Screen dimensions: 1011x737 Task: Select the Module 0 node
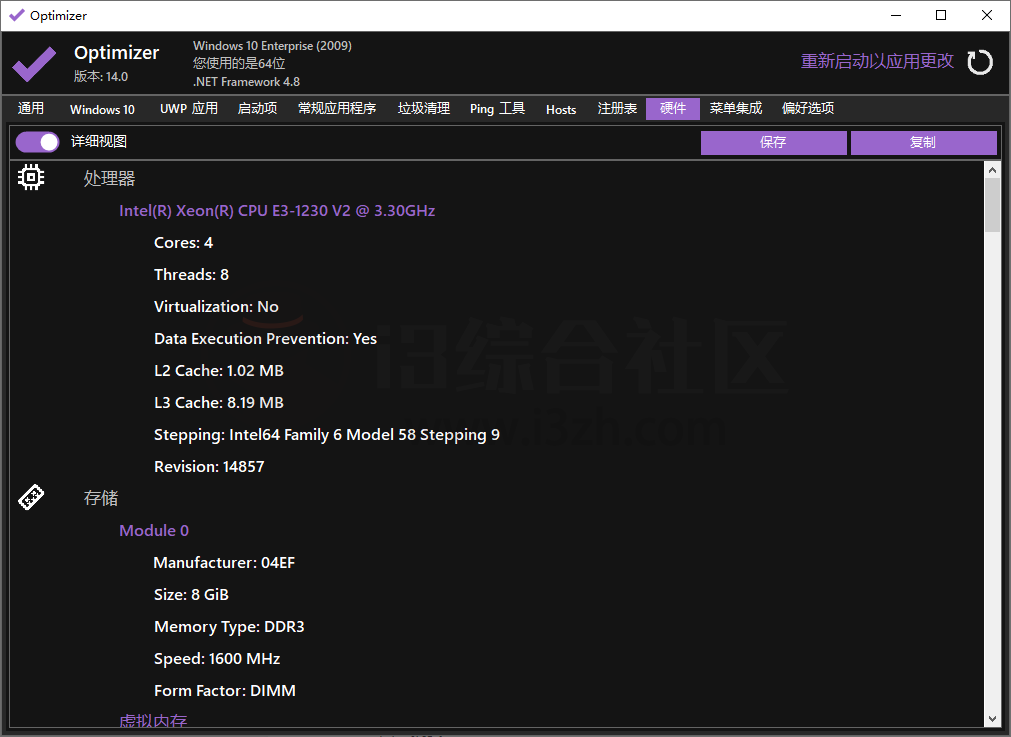tap(154, 531)
